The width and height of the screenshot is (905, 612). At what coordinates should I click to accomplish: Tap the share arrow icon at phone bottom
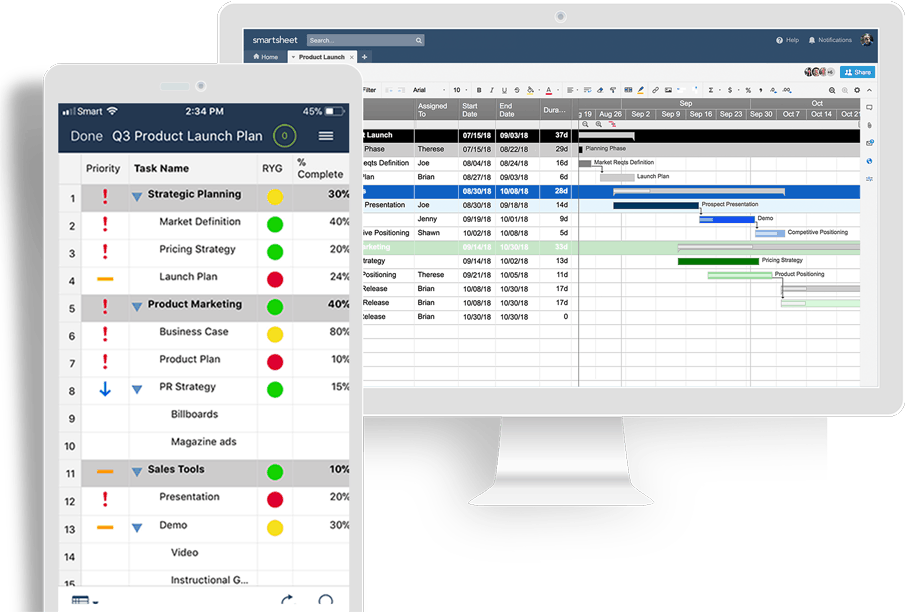(287, 600)
